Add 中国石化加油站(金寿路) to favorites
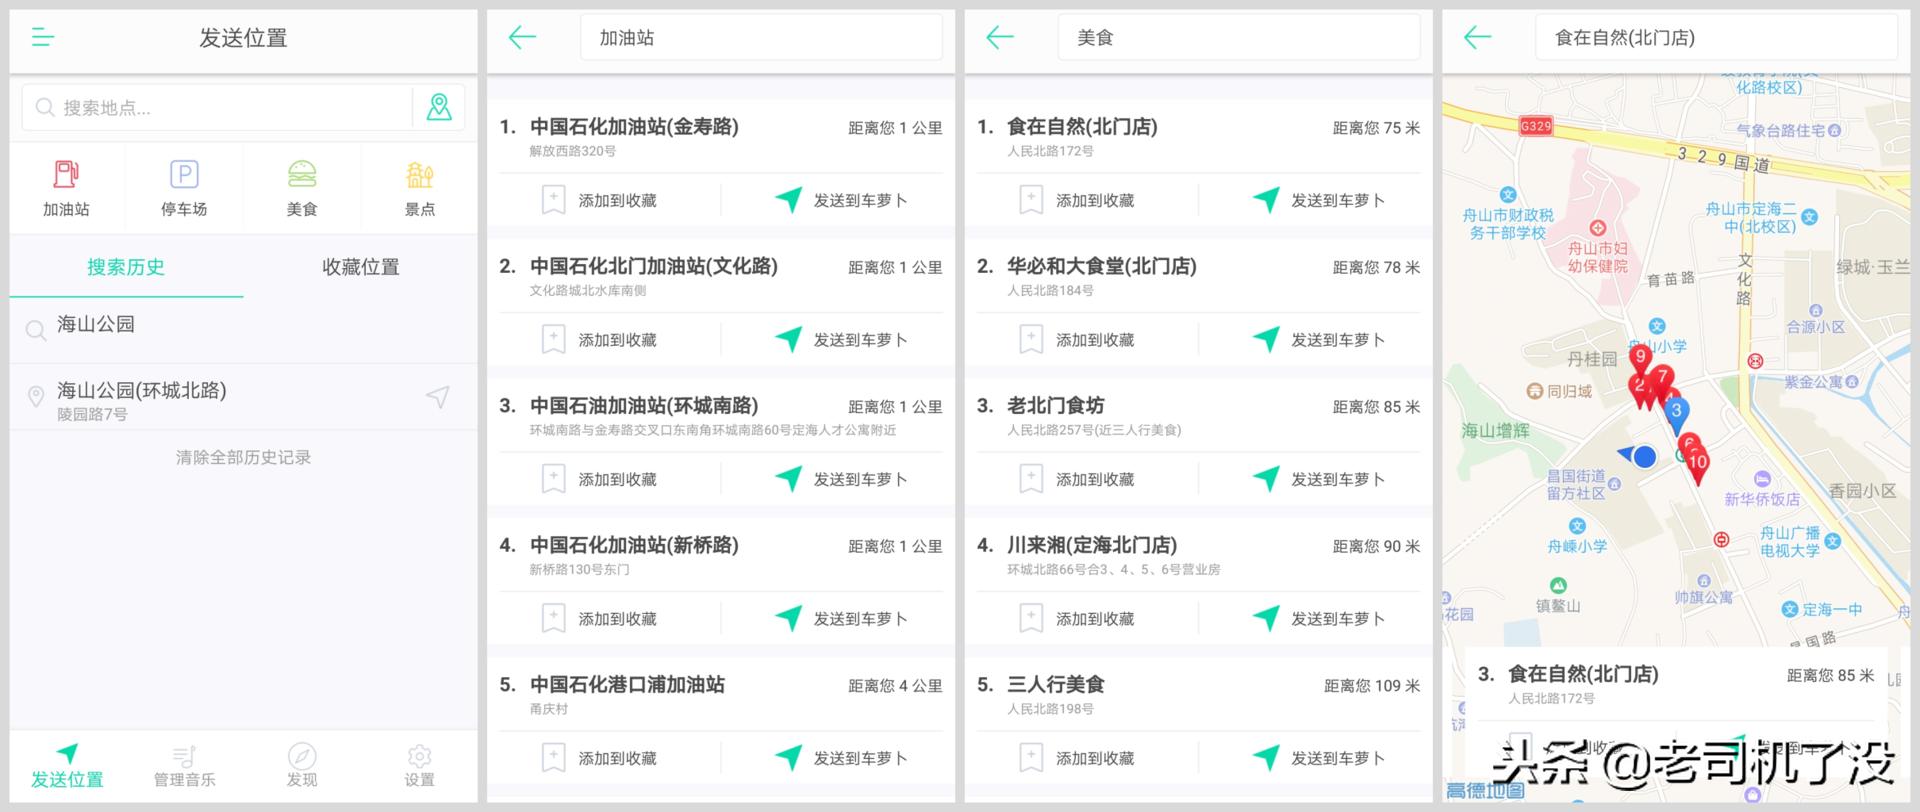 pos(600,200)
